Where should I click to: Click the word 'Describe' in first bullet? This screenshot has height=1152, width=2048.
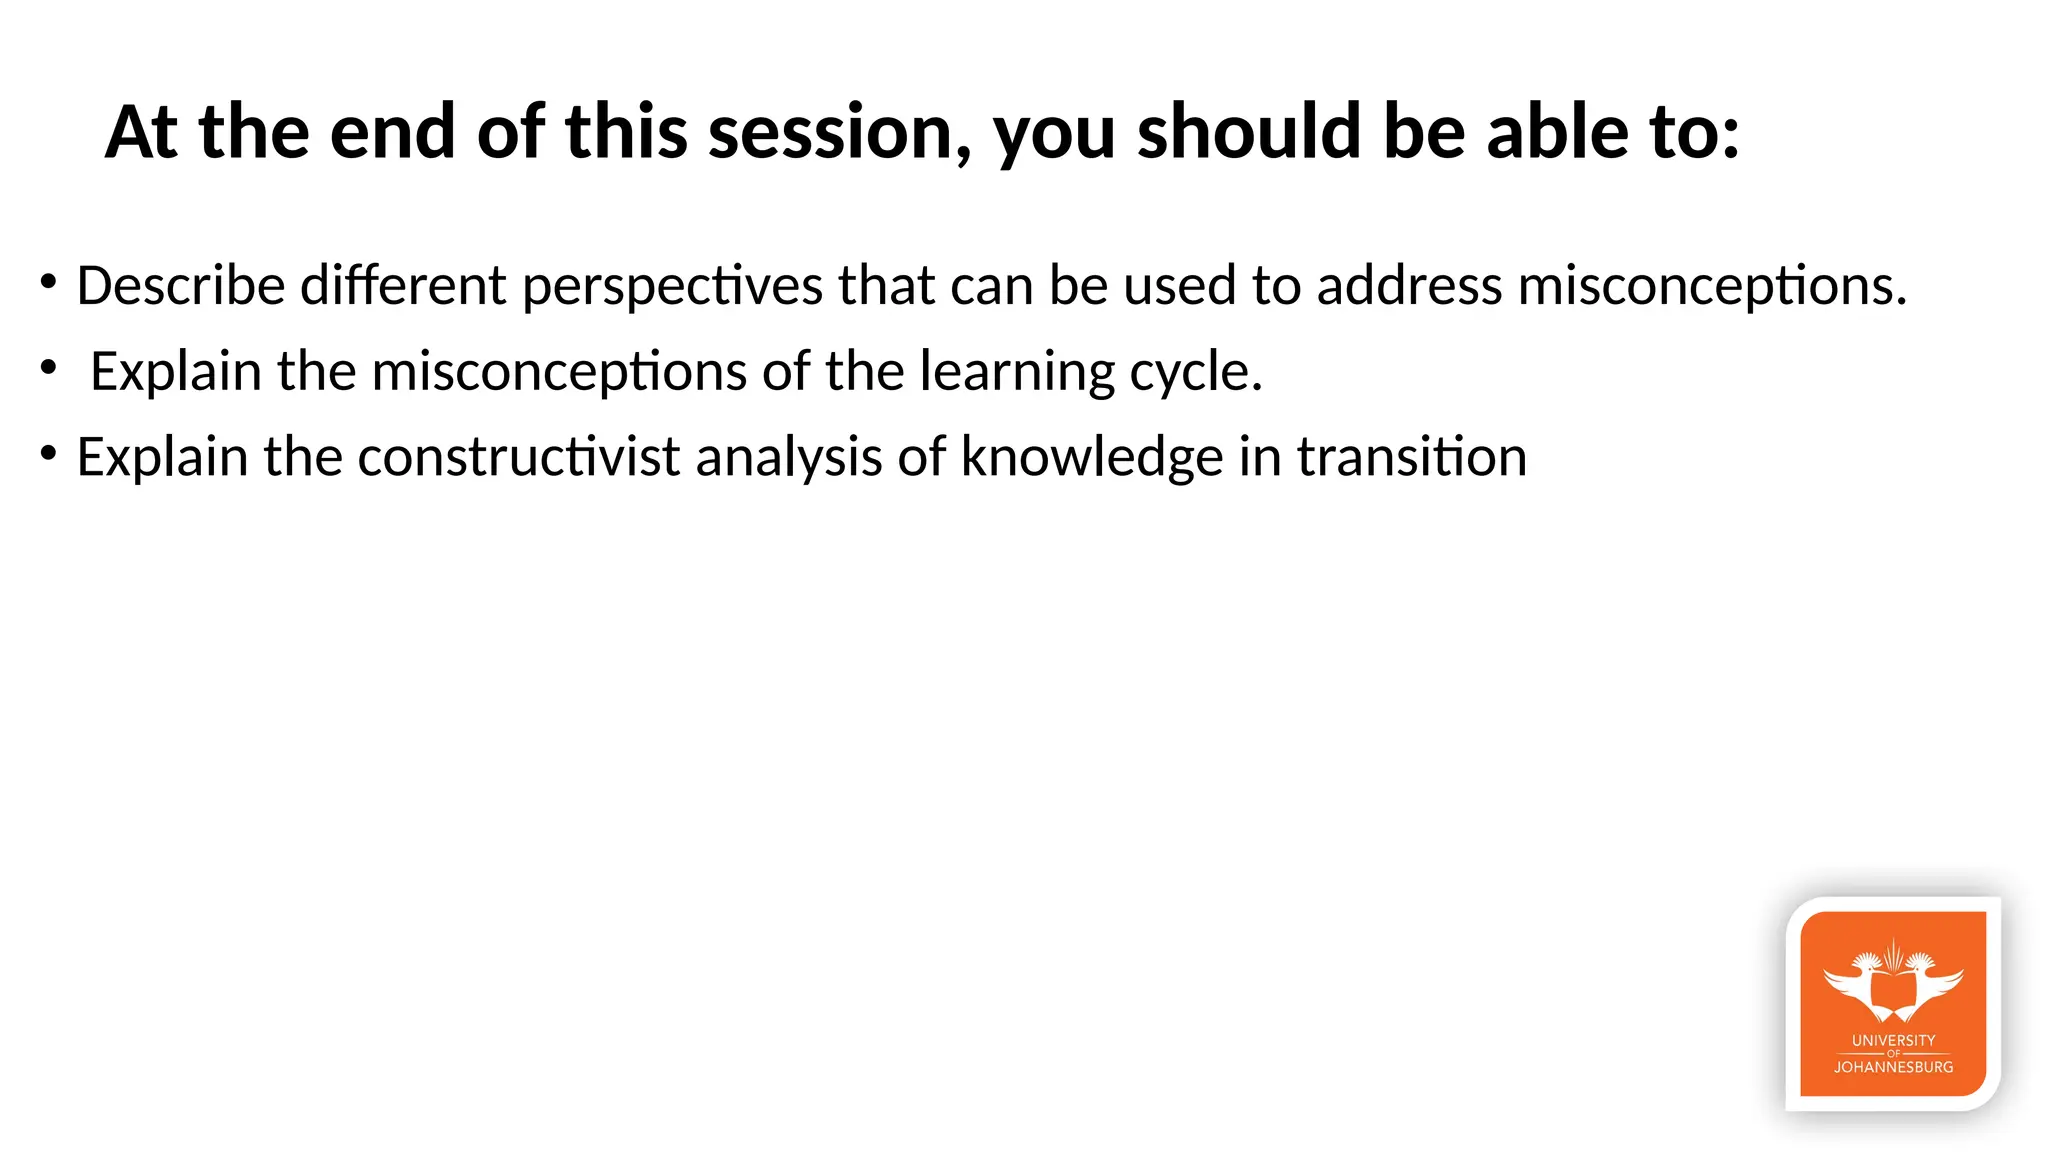[181, 285]
